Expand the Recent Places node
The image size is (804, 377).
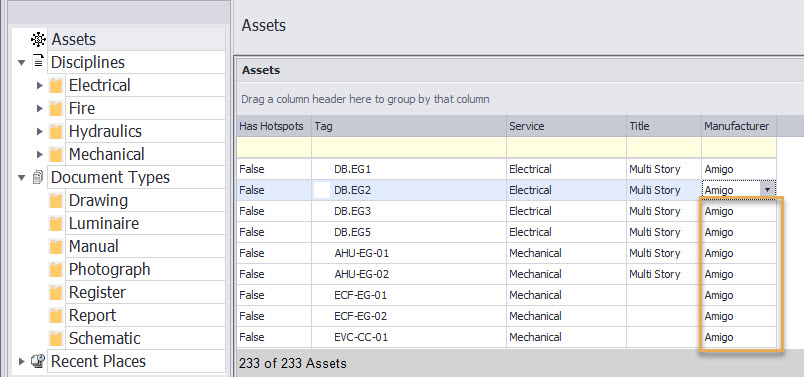pyautogui.click(x=22, y=362)
